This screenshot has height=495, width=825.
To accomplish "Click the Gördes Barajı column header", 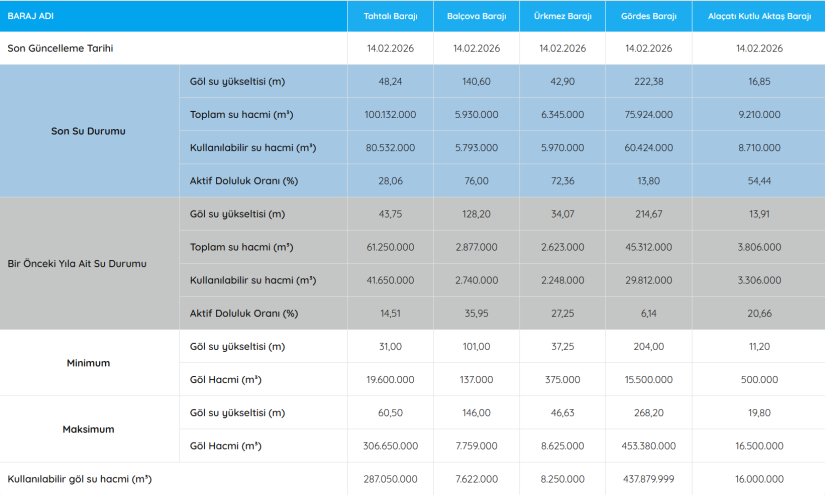I will [648, 17].
